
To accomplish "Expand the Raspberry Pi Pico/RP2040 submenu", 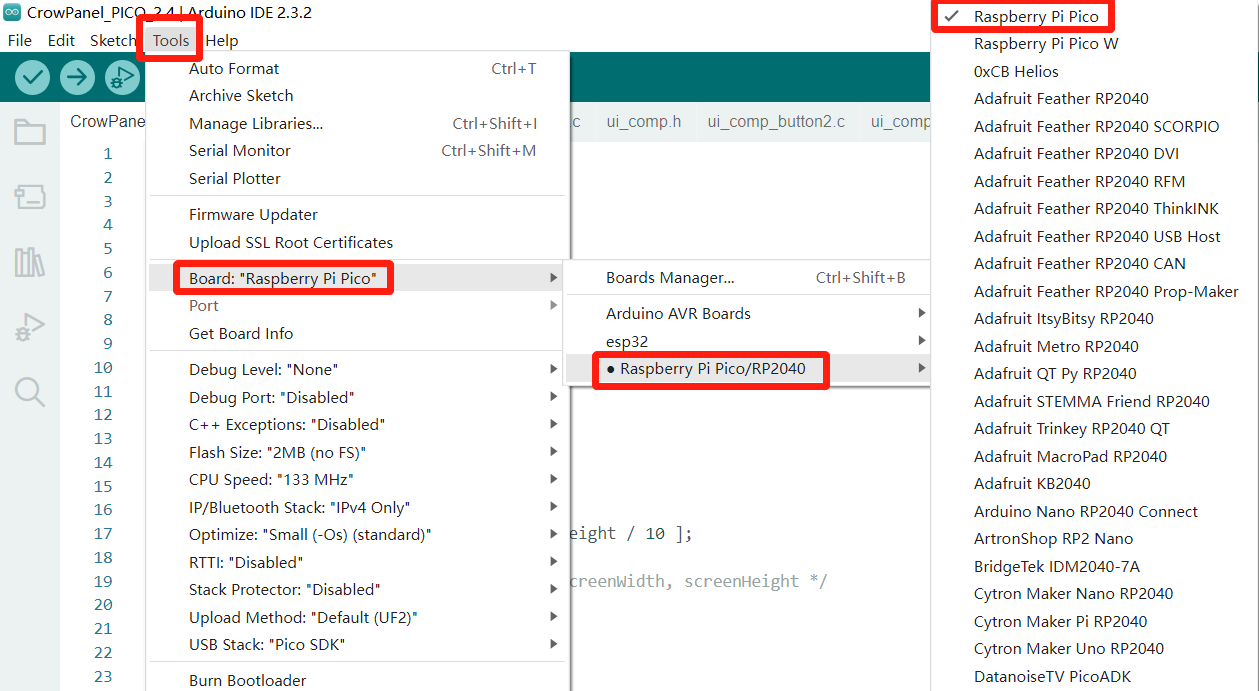I will tap(747, 369).
